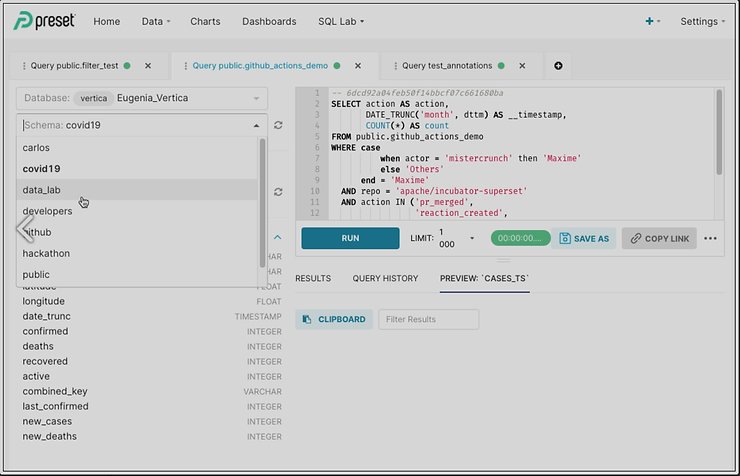Open test_annotations tab options dots
The width and height of the screenshot is (740, 476).
395,66
